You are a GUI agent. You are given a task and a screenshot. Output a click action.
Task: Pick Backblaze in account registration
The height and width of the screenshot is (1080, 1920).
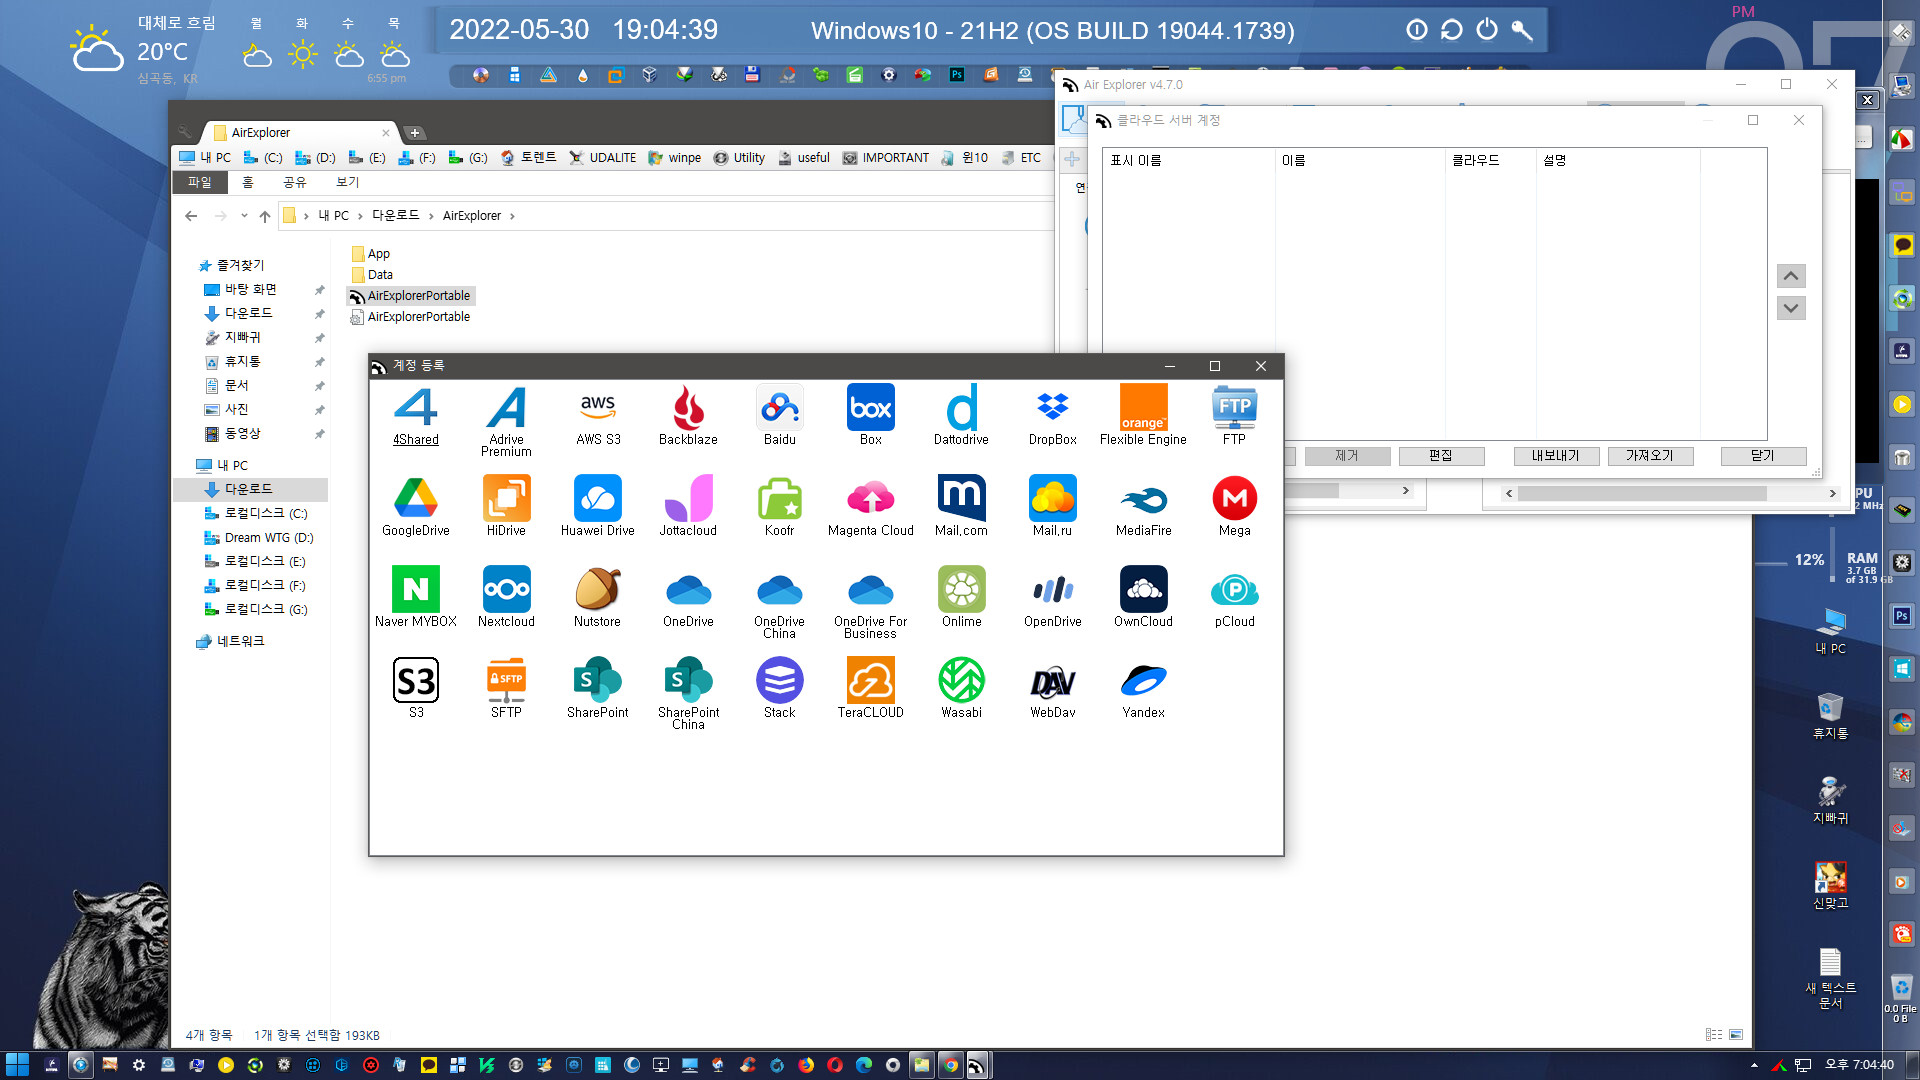[x=688, y=415]
